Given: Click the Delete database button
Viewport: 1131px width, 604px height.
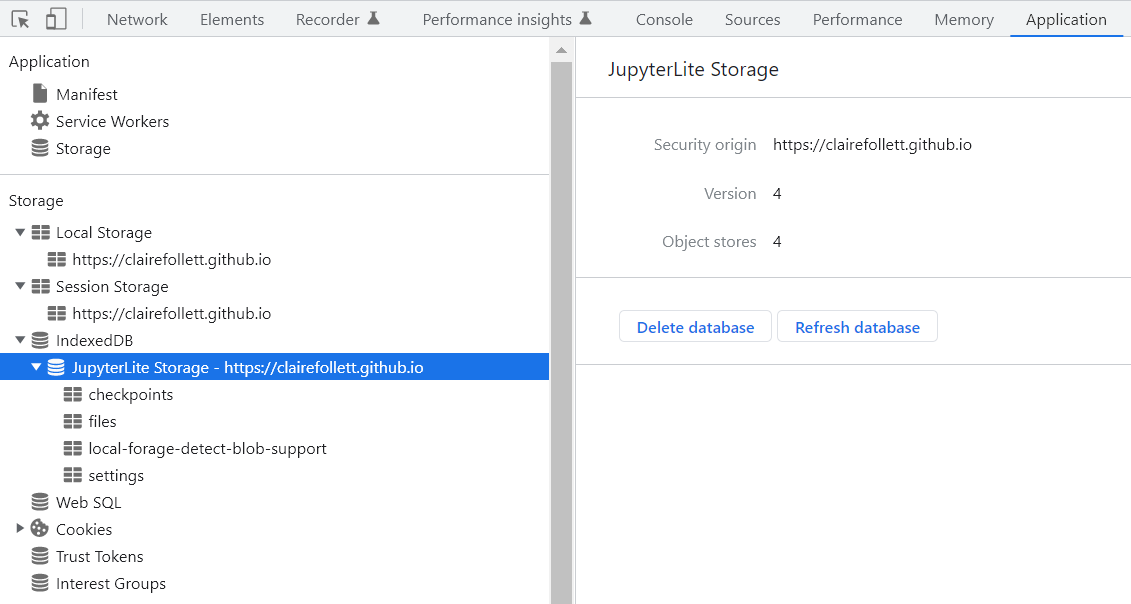Looking at the screenshot, I should tap(695, 327).
